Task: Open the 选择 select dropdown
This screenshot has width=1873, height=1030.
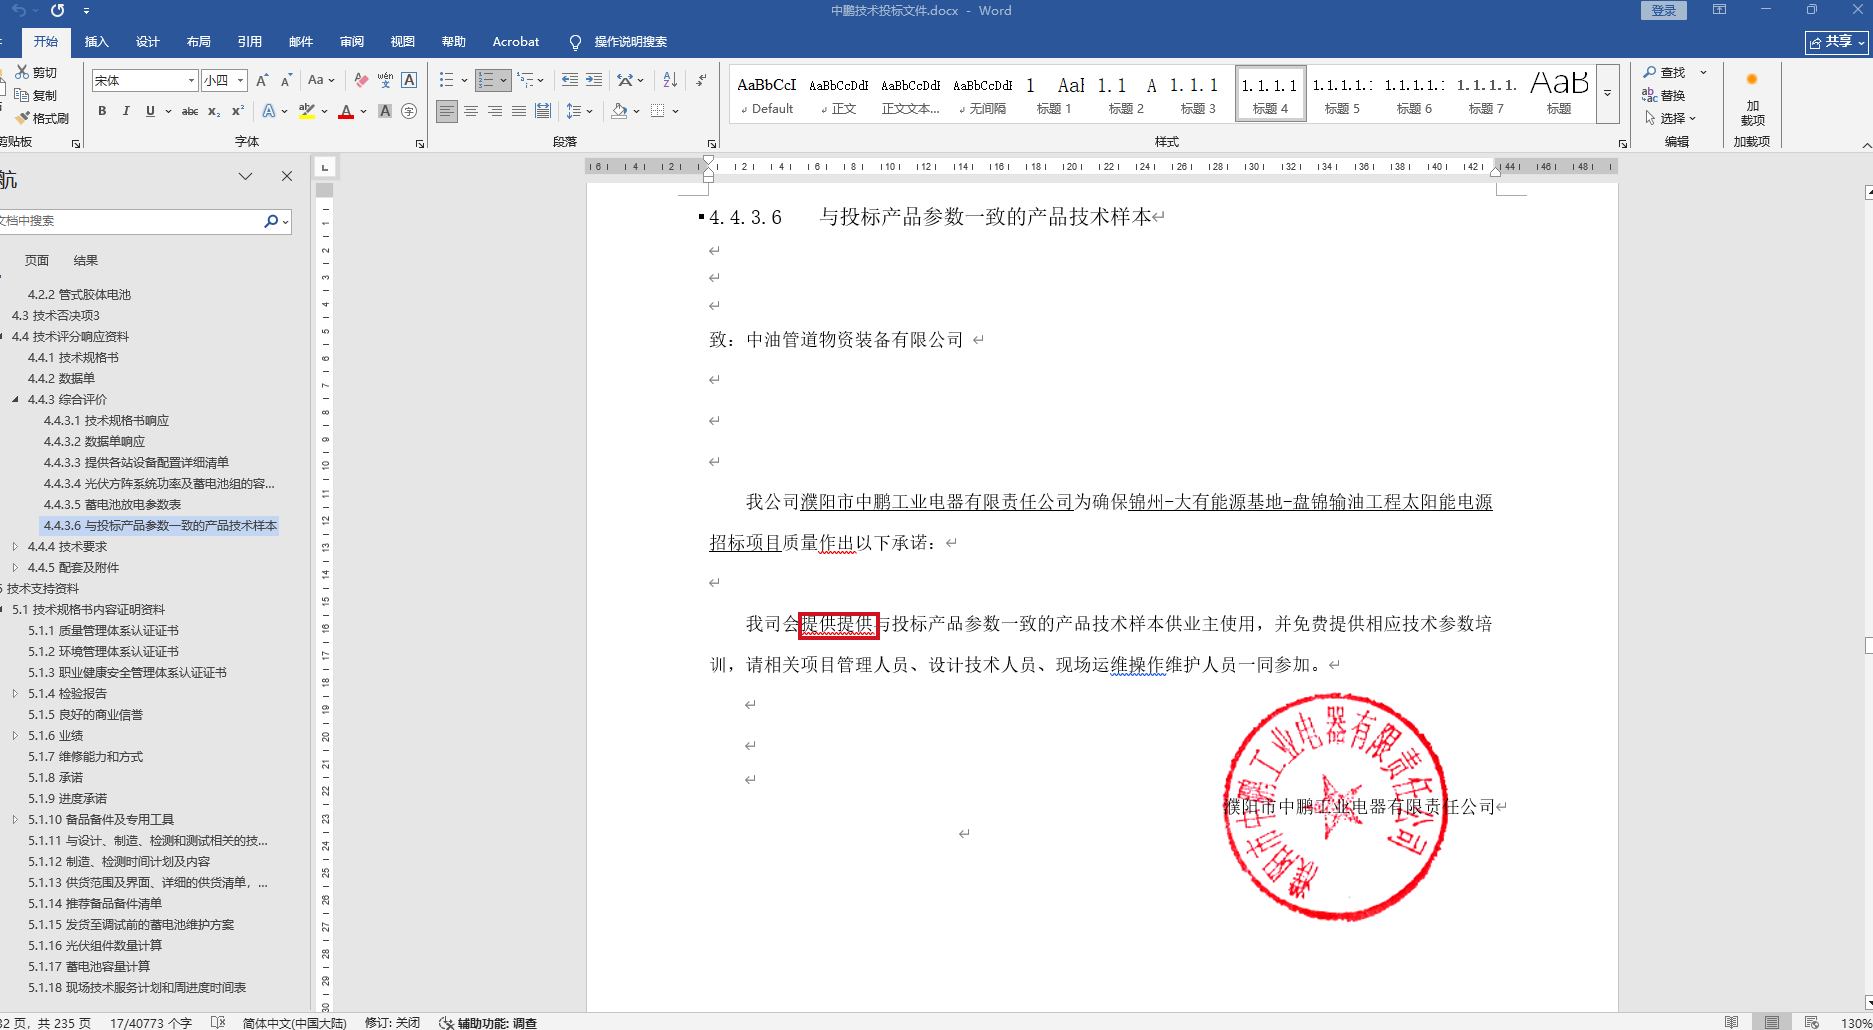Action: [x=1671, y=118]
